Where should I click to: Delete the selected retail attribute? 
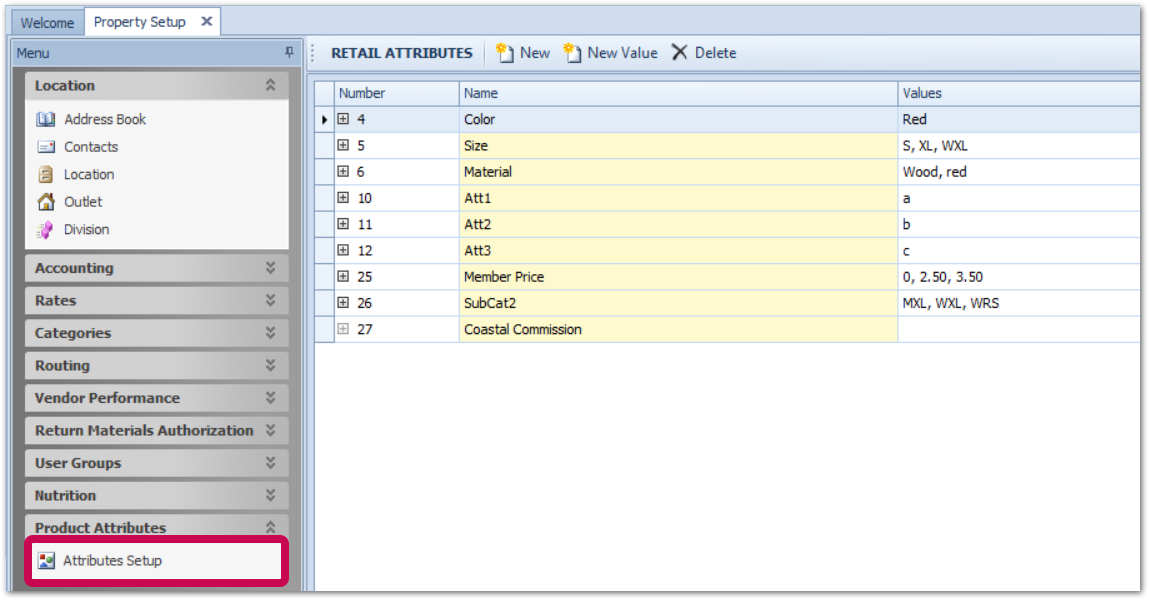coord(703,53)
